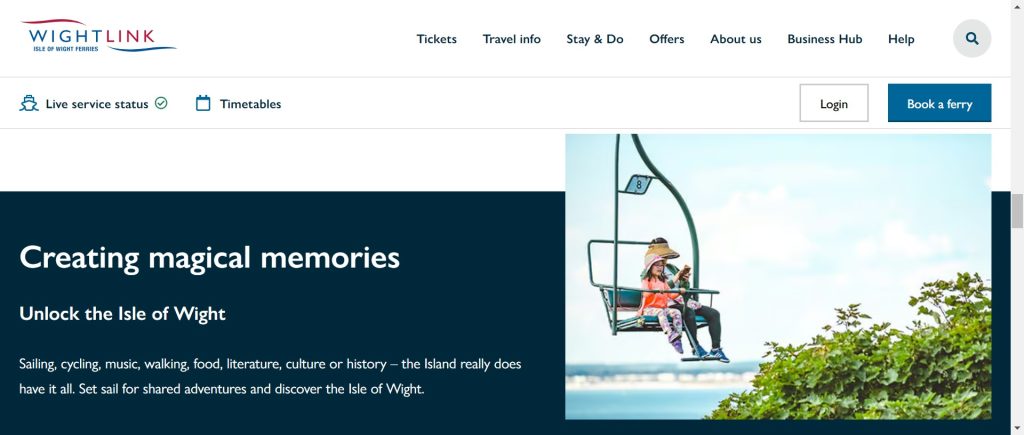Click the calendar icon next to Timetables
1024x435 pixels.
(203, 103)
